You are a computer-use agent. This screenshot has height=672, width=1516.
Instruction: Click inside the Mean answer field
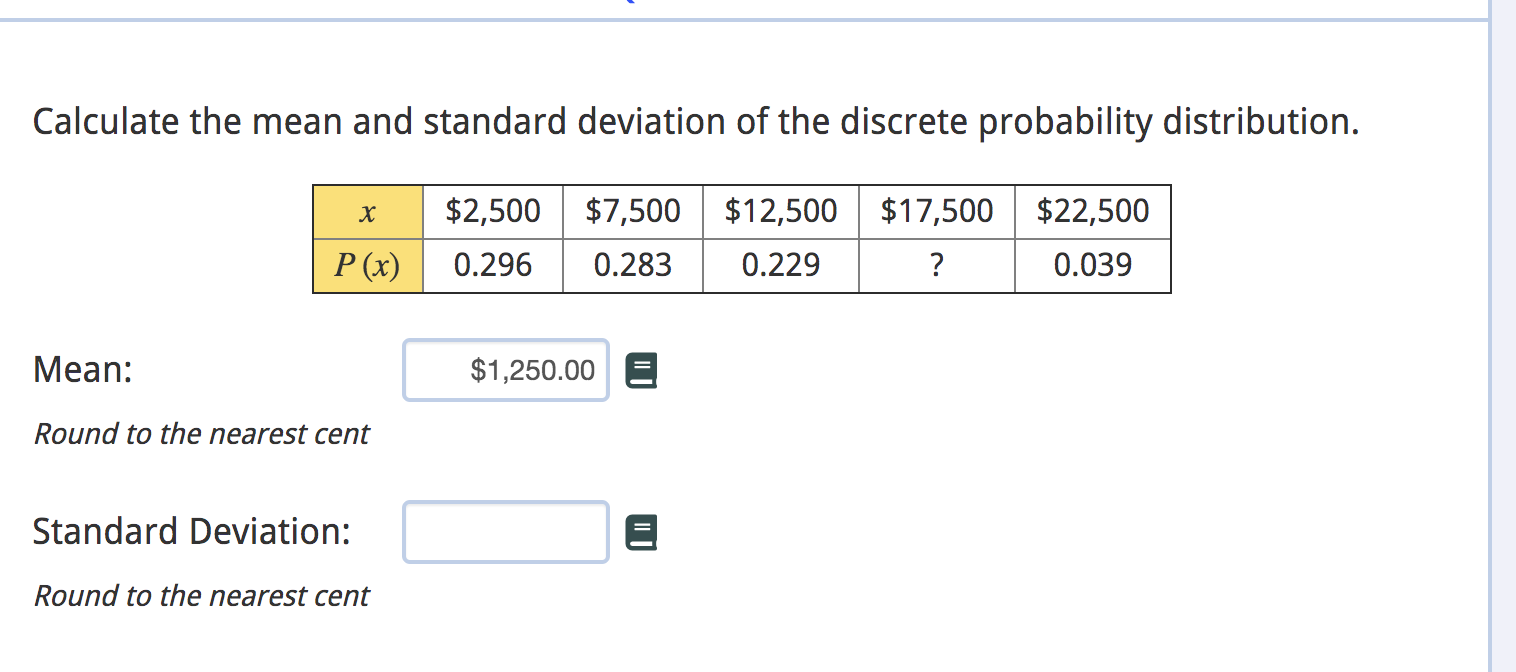(x=505, y=370)
